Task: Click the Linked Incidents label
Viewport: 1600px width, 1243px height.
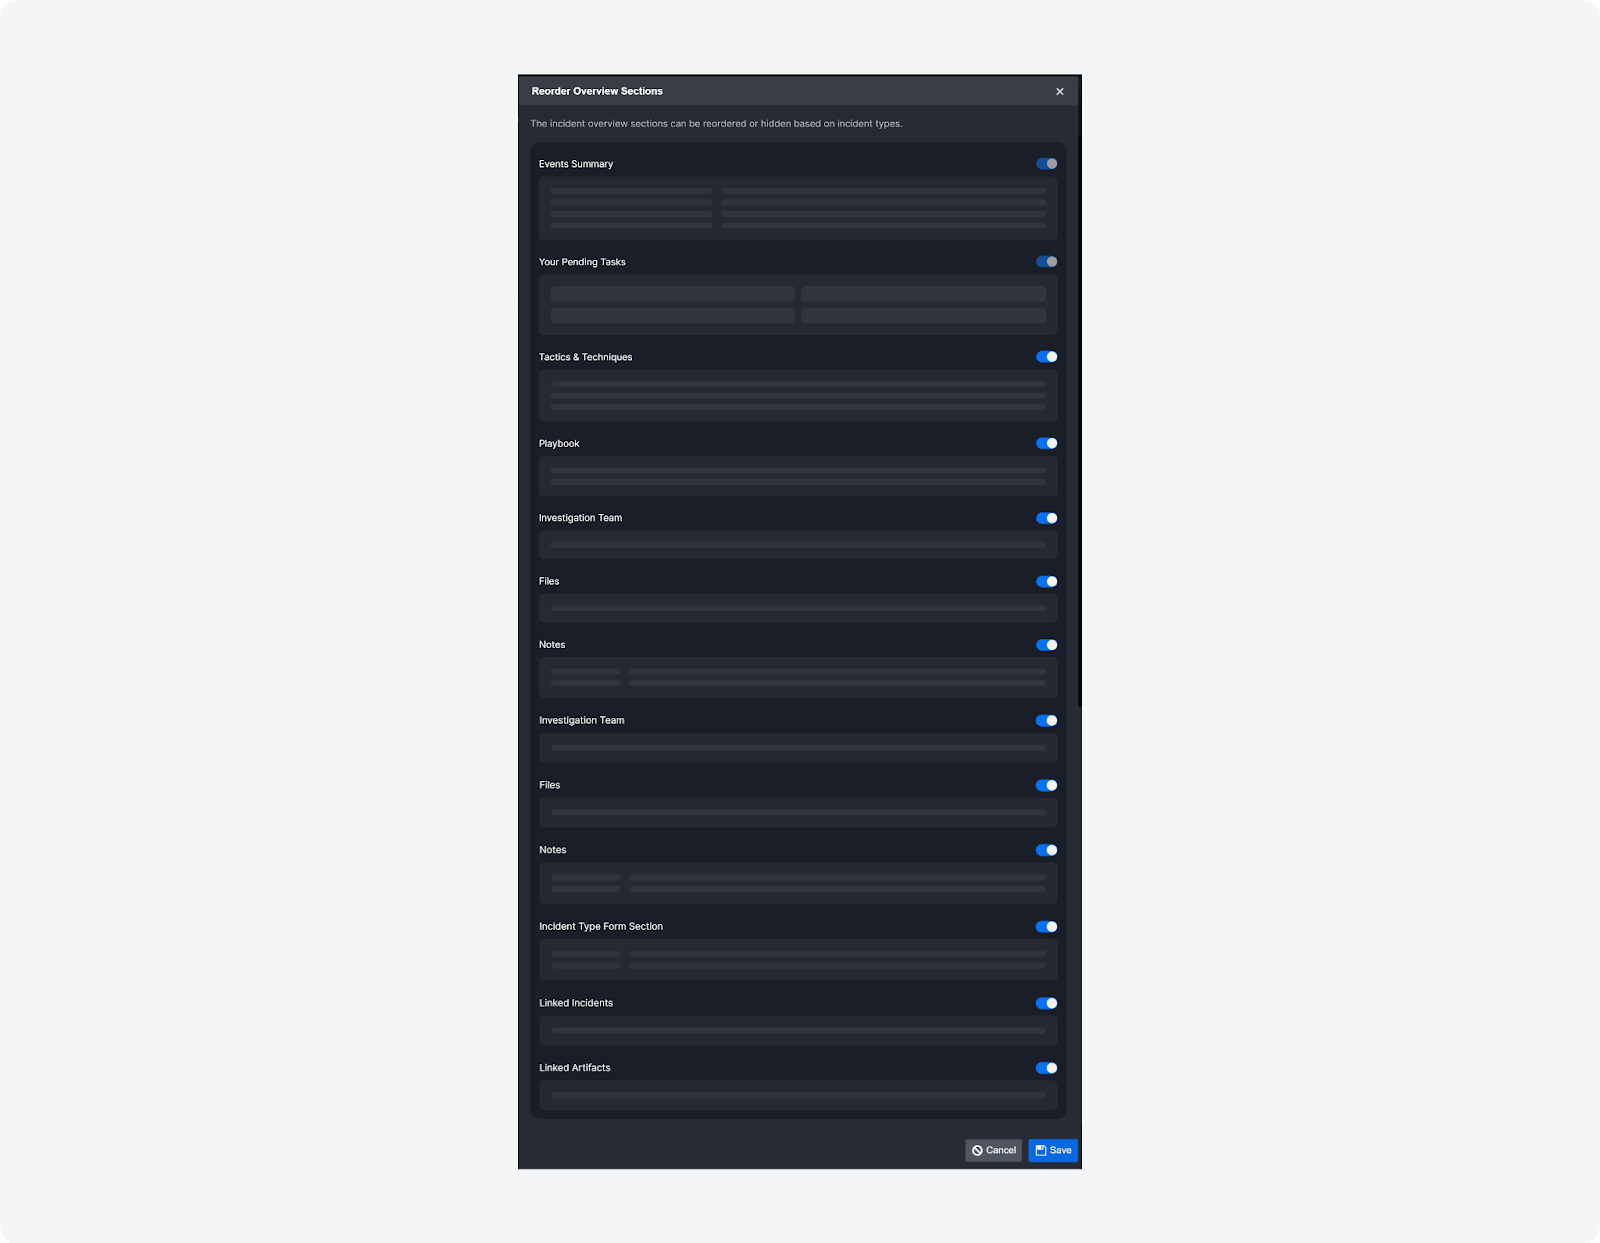Action: 576,1003
